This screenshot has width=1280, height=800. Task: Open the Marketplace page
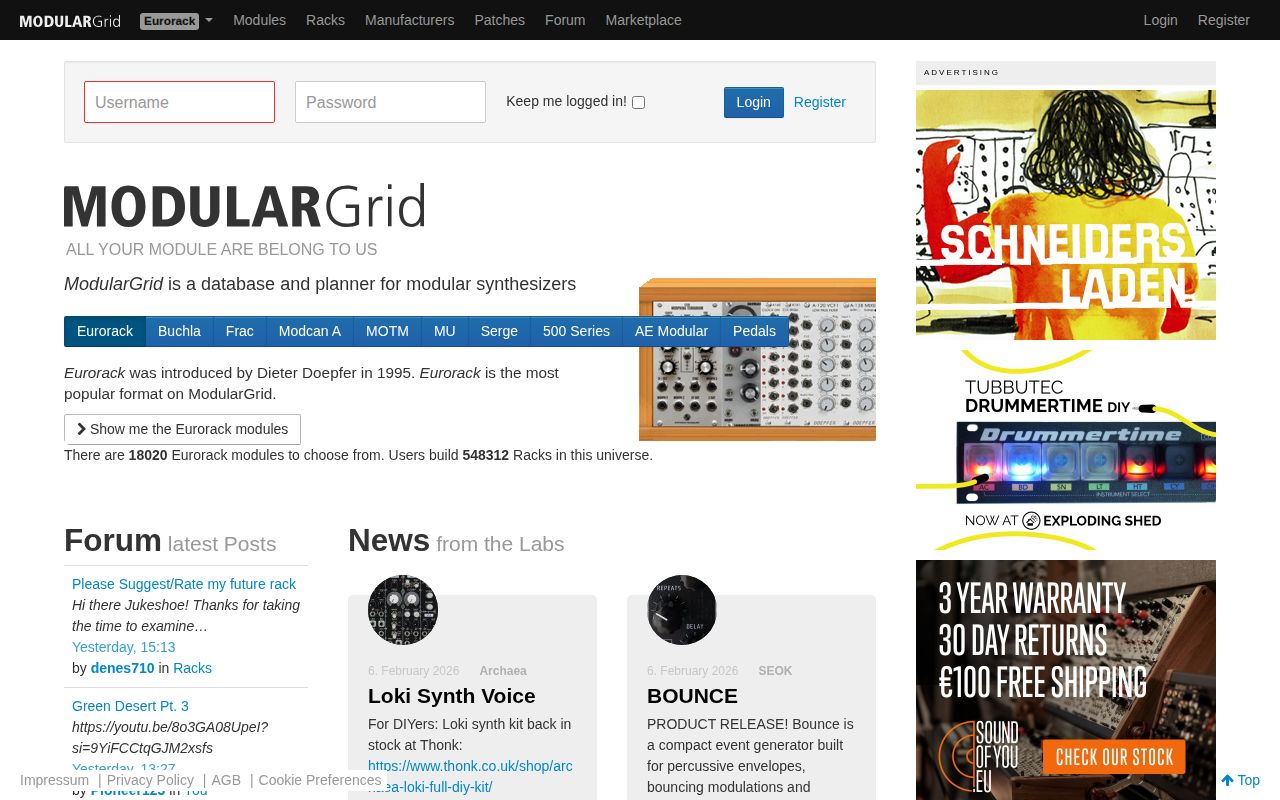[x=643, y=20]
